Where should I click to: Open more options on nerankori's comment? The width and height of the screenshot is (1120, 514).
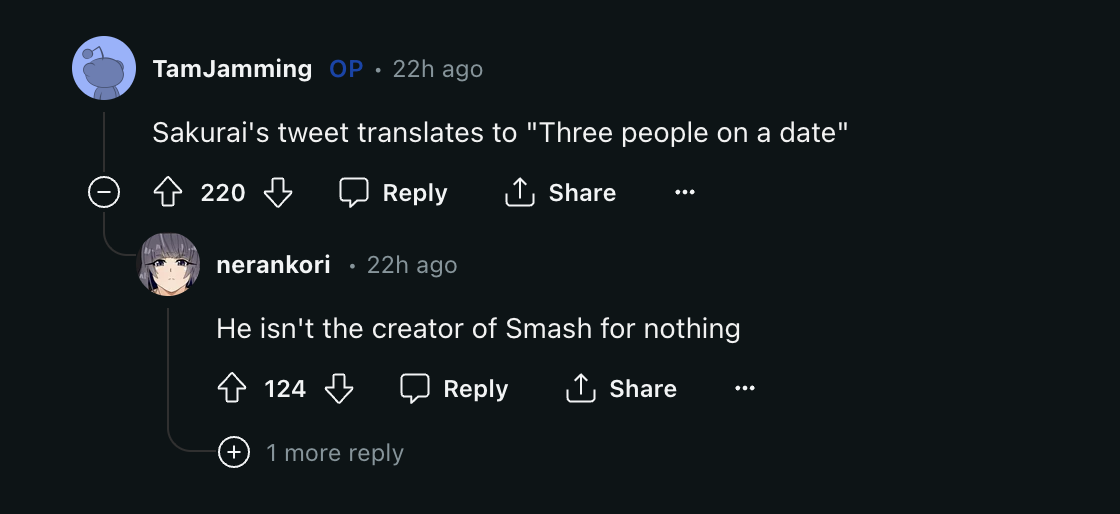tap(745, 389)
